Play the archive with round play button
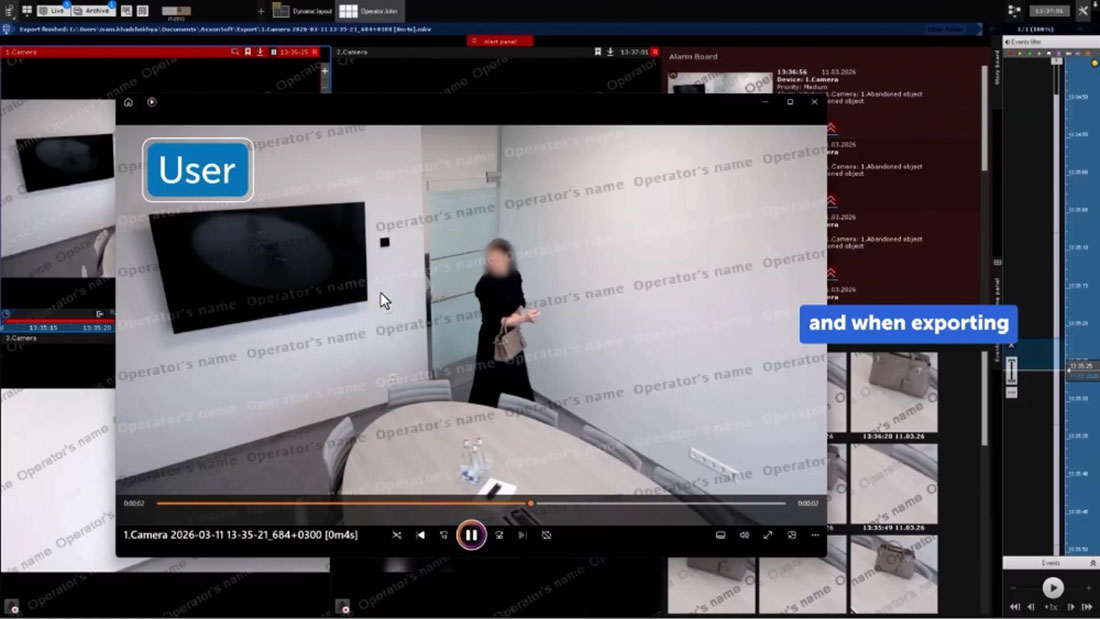This screenshot has width=1100, height=619. [1052, 587]
